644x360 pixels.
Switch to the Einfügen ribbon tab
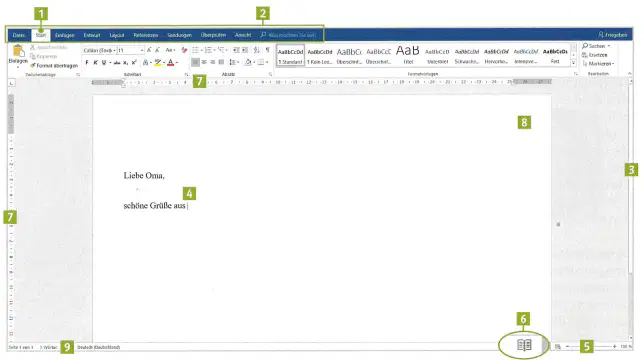point(64,35)
